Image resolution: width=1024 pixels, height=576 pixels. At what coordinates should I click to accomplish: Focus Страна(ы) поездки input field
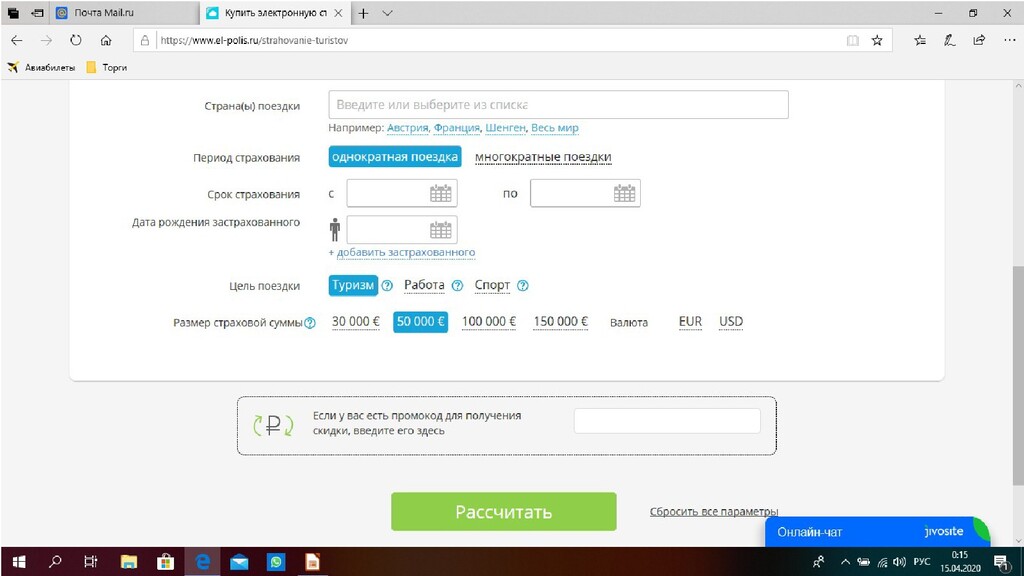tap(558, 104)
